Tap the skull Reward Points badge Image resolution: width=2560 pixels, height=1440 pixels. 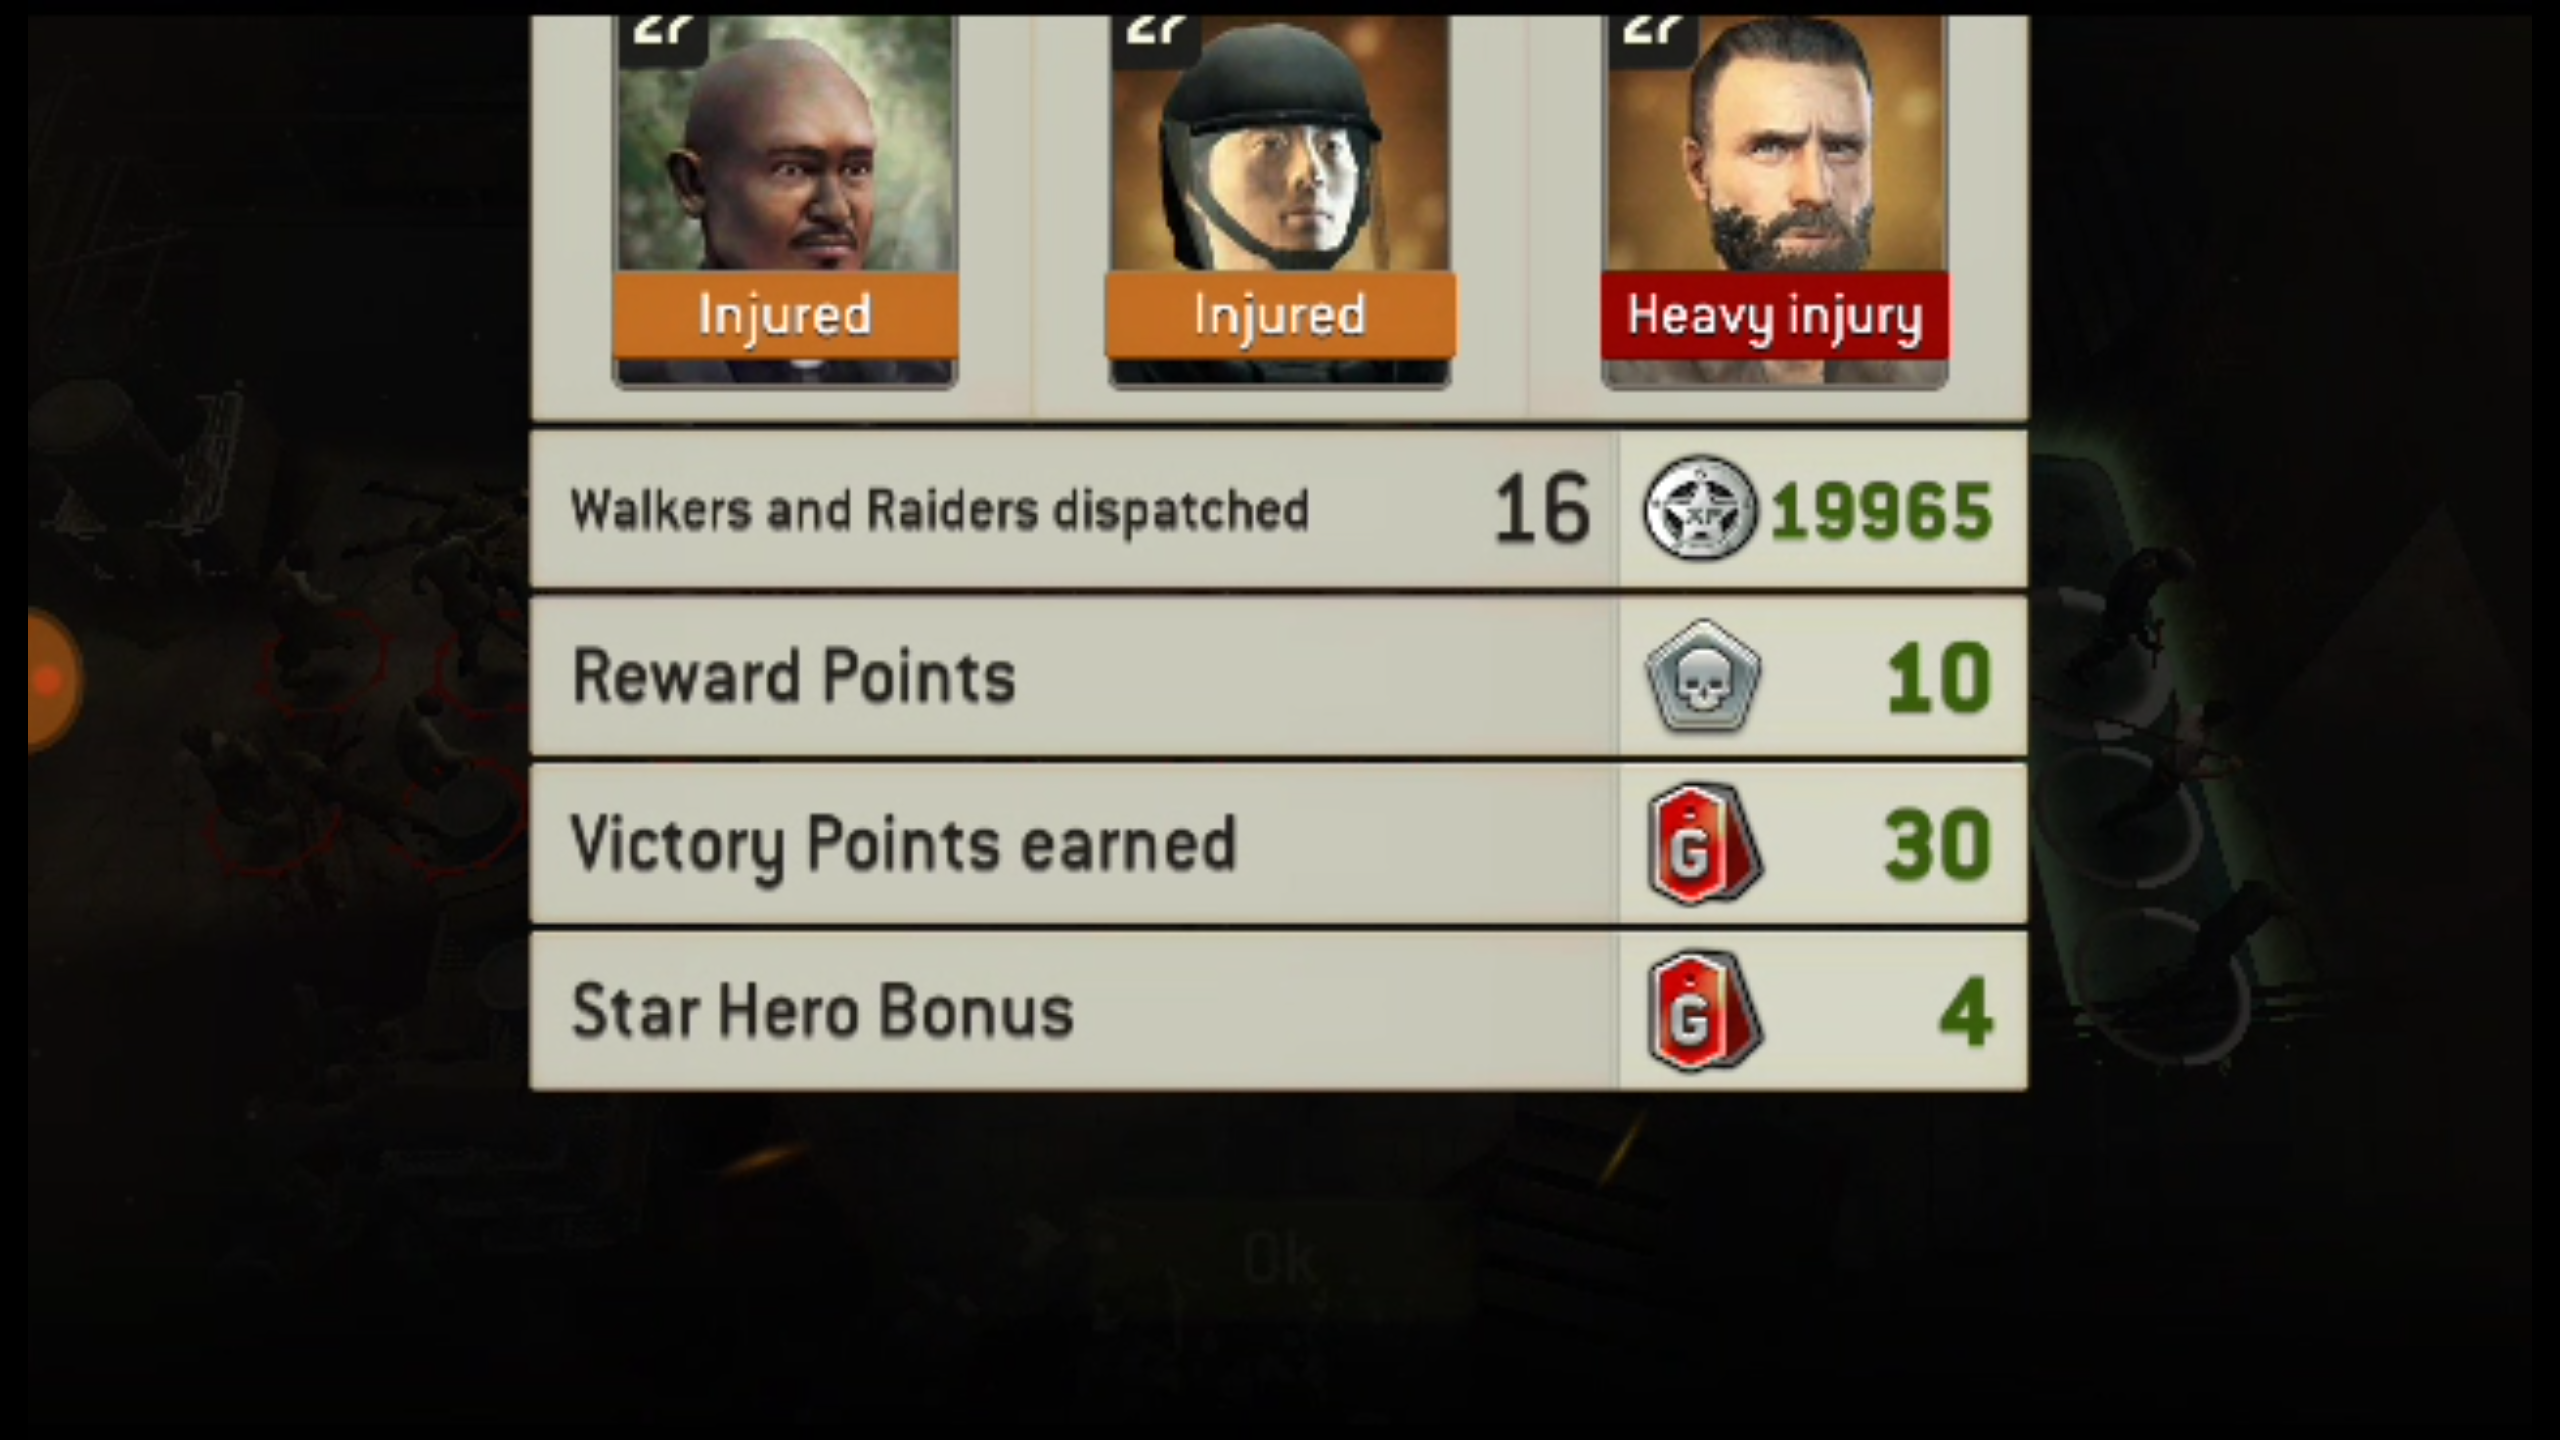click(x=1704, y=677)
